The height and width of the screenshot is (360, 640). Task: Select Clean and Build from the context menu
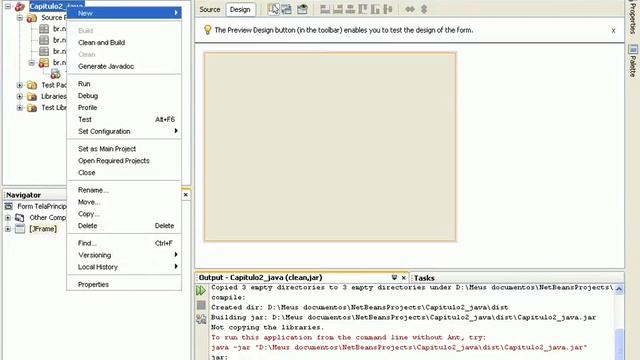pos(124,42)
